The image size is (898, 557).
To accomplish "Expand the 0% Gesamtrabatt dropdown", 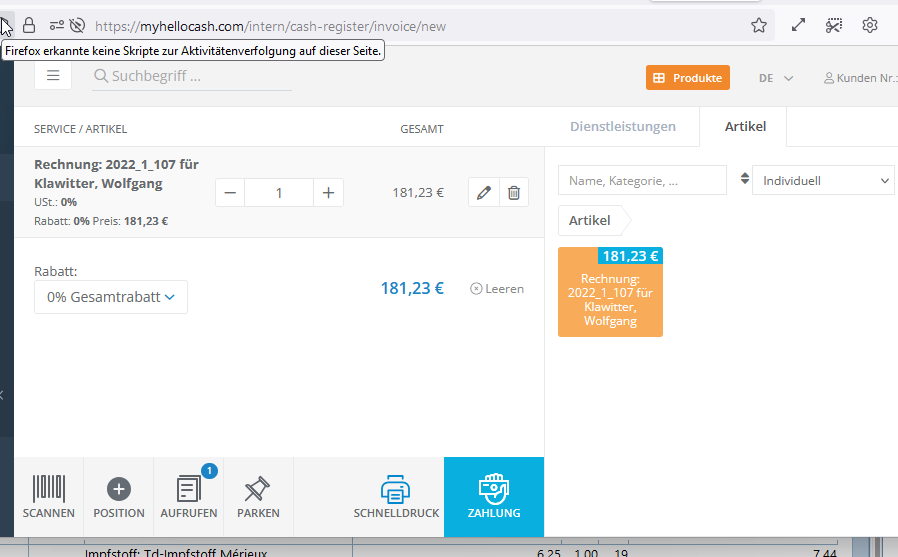I will 111,297.
